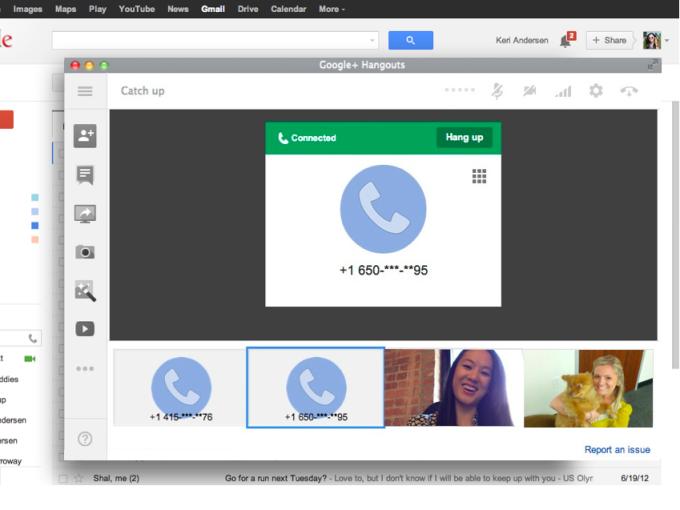680x510 pixels.
Task: Select peach label color swatch
Action: (x=35, y=239)
